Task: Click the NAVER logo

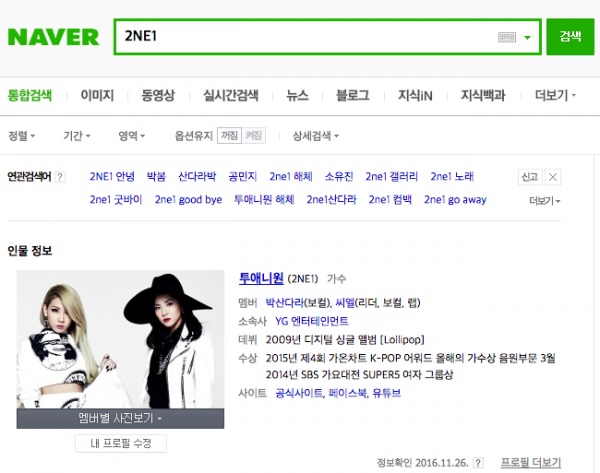Action: 53,37
